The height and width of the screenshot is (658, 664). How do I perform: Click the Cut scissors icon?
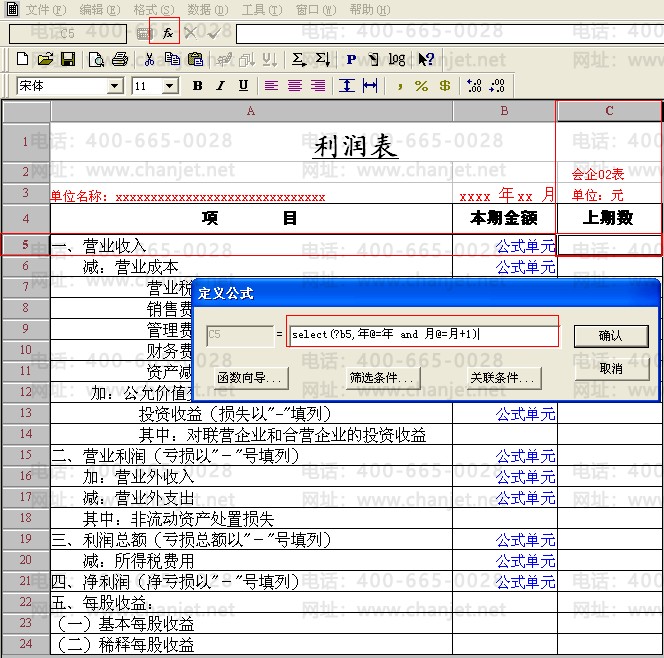[150, 60]
